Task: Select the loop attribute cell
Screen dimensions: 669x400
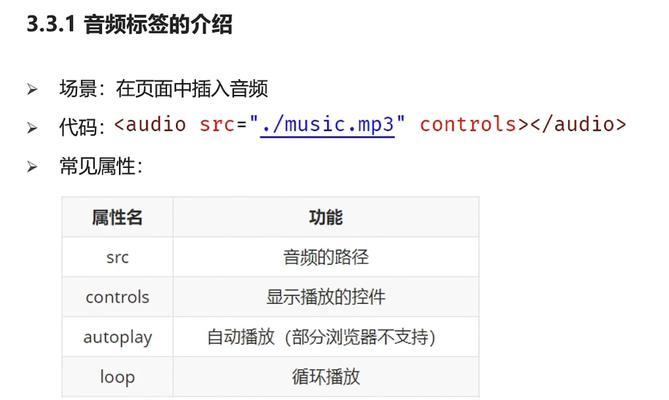Action: (x=117, y=377)
